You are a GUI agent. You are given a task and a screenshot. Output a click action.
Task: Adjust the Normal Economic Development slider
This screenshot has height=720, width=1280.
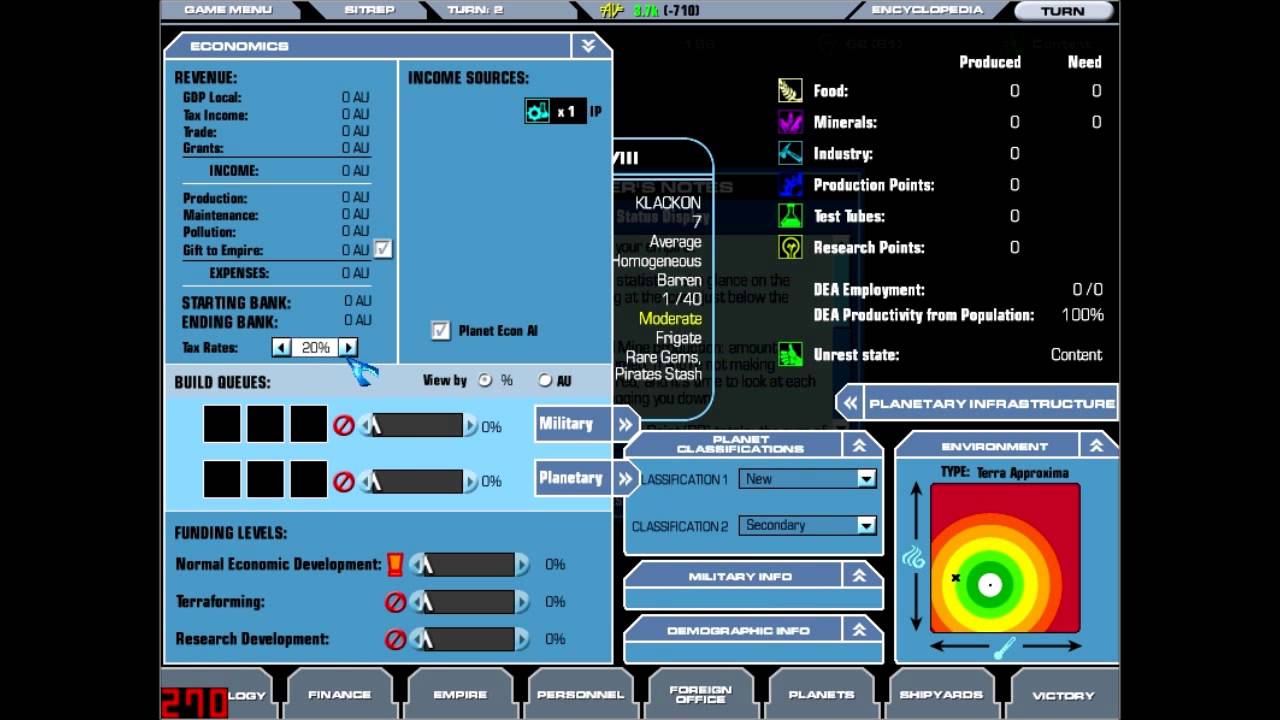point(470,564)
